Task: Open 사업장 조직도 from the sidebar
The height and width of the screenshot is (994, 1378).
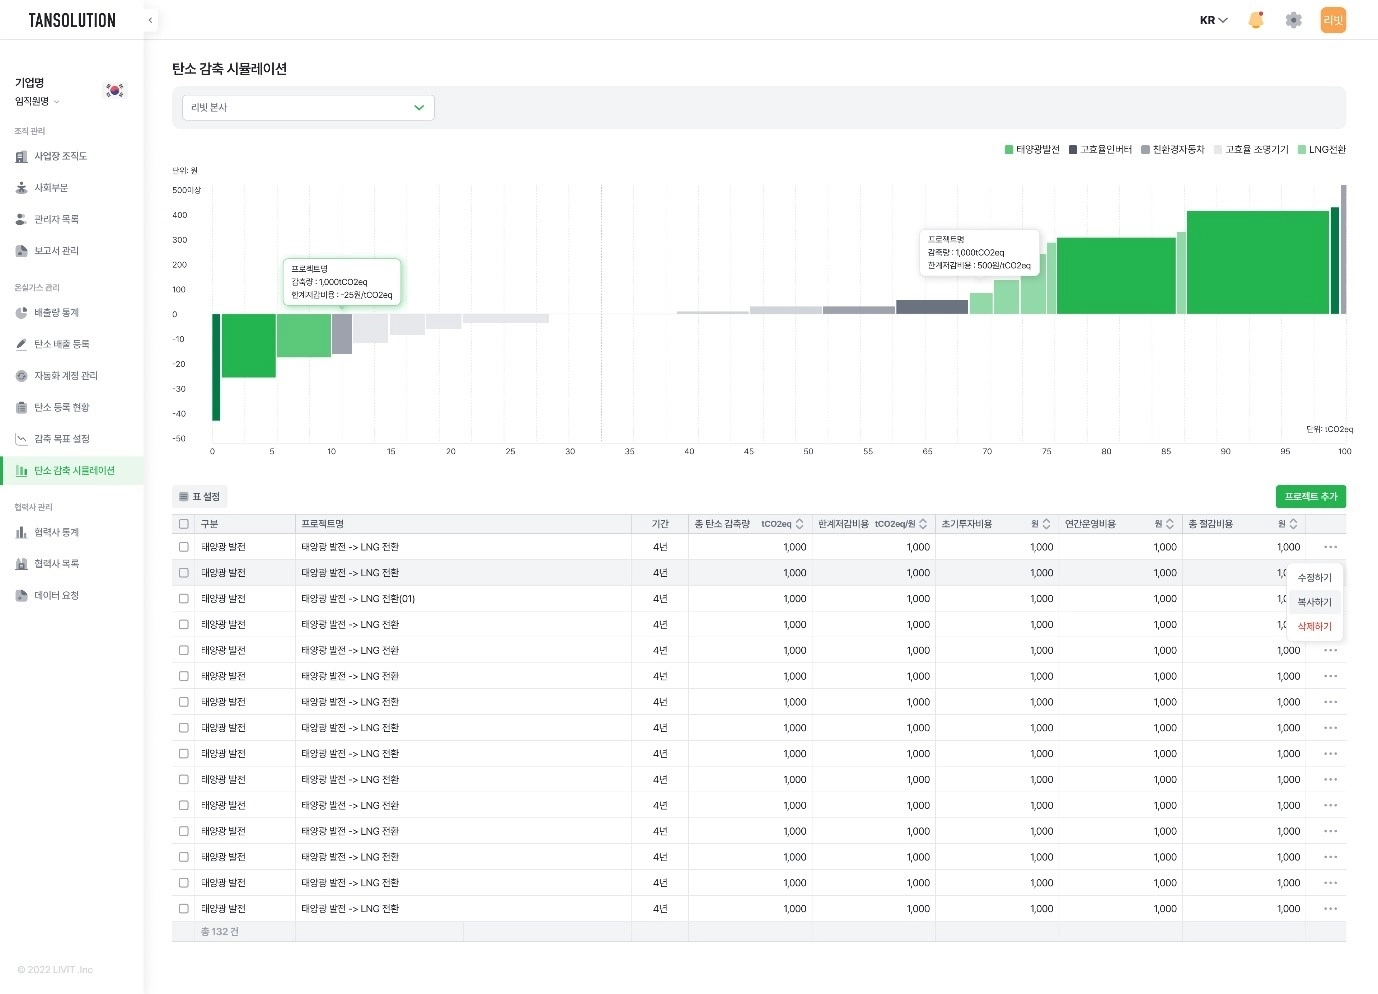Action: 60,156
